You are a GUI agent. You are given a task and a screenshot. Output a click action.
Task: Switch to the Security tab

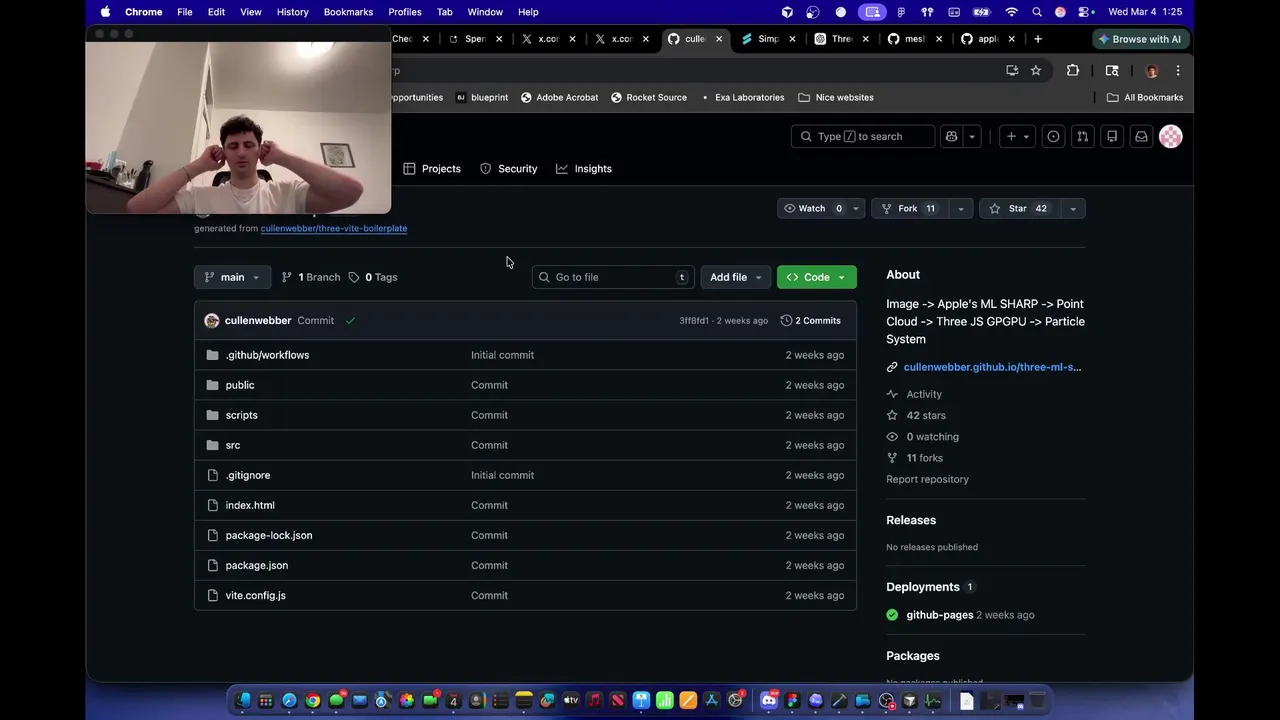(x=509, y=168)
